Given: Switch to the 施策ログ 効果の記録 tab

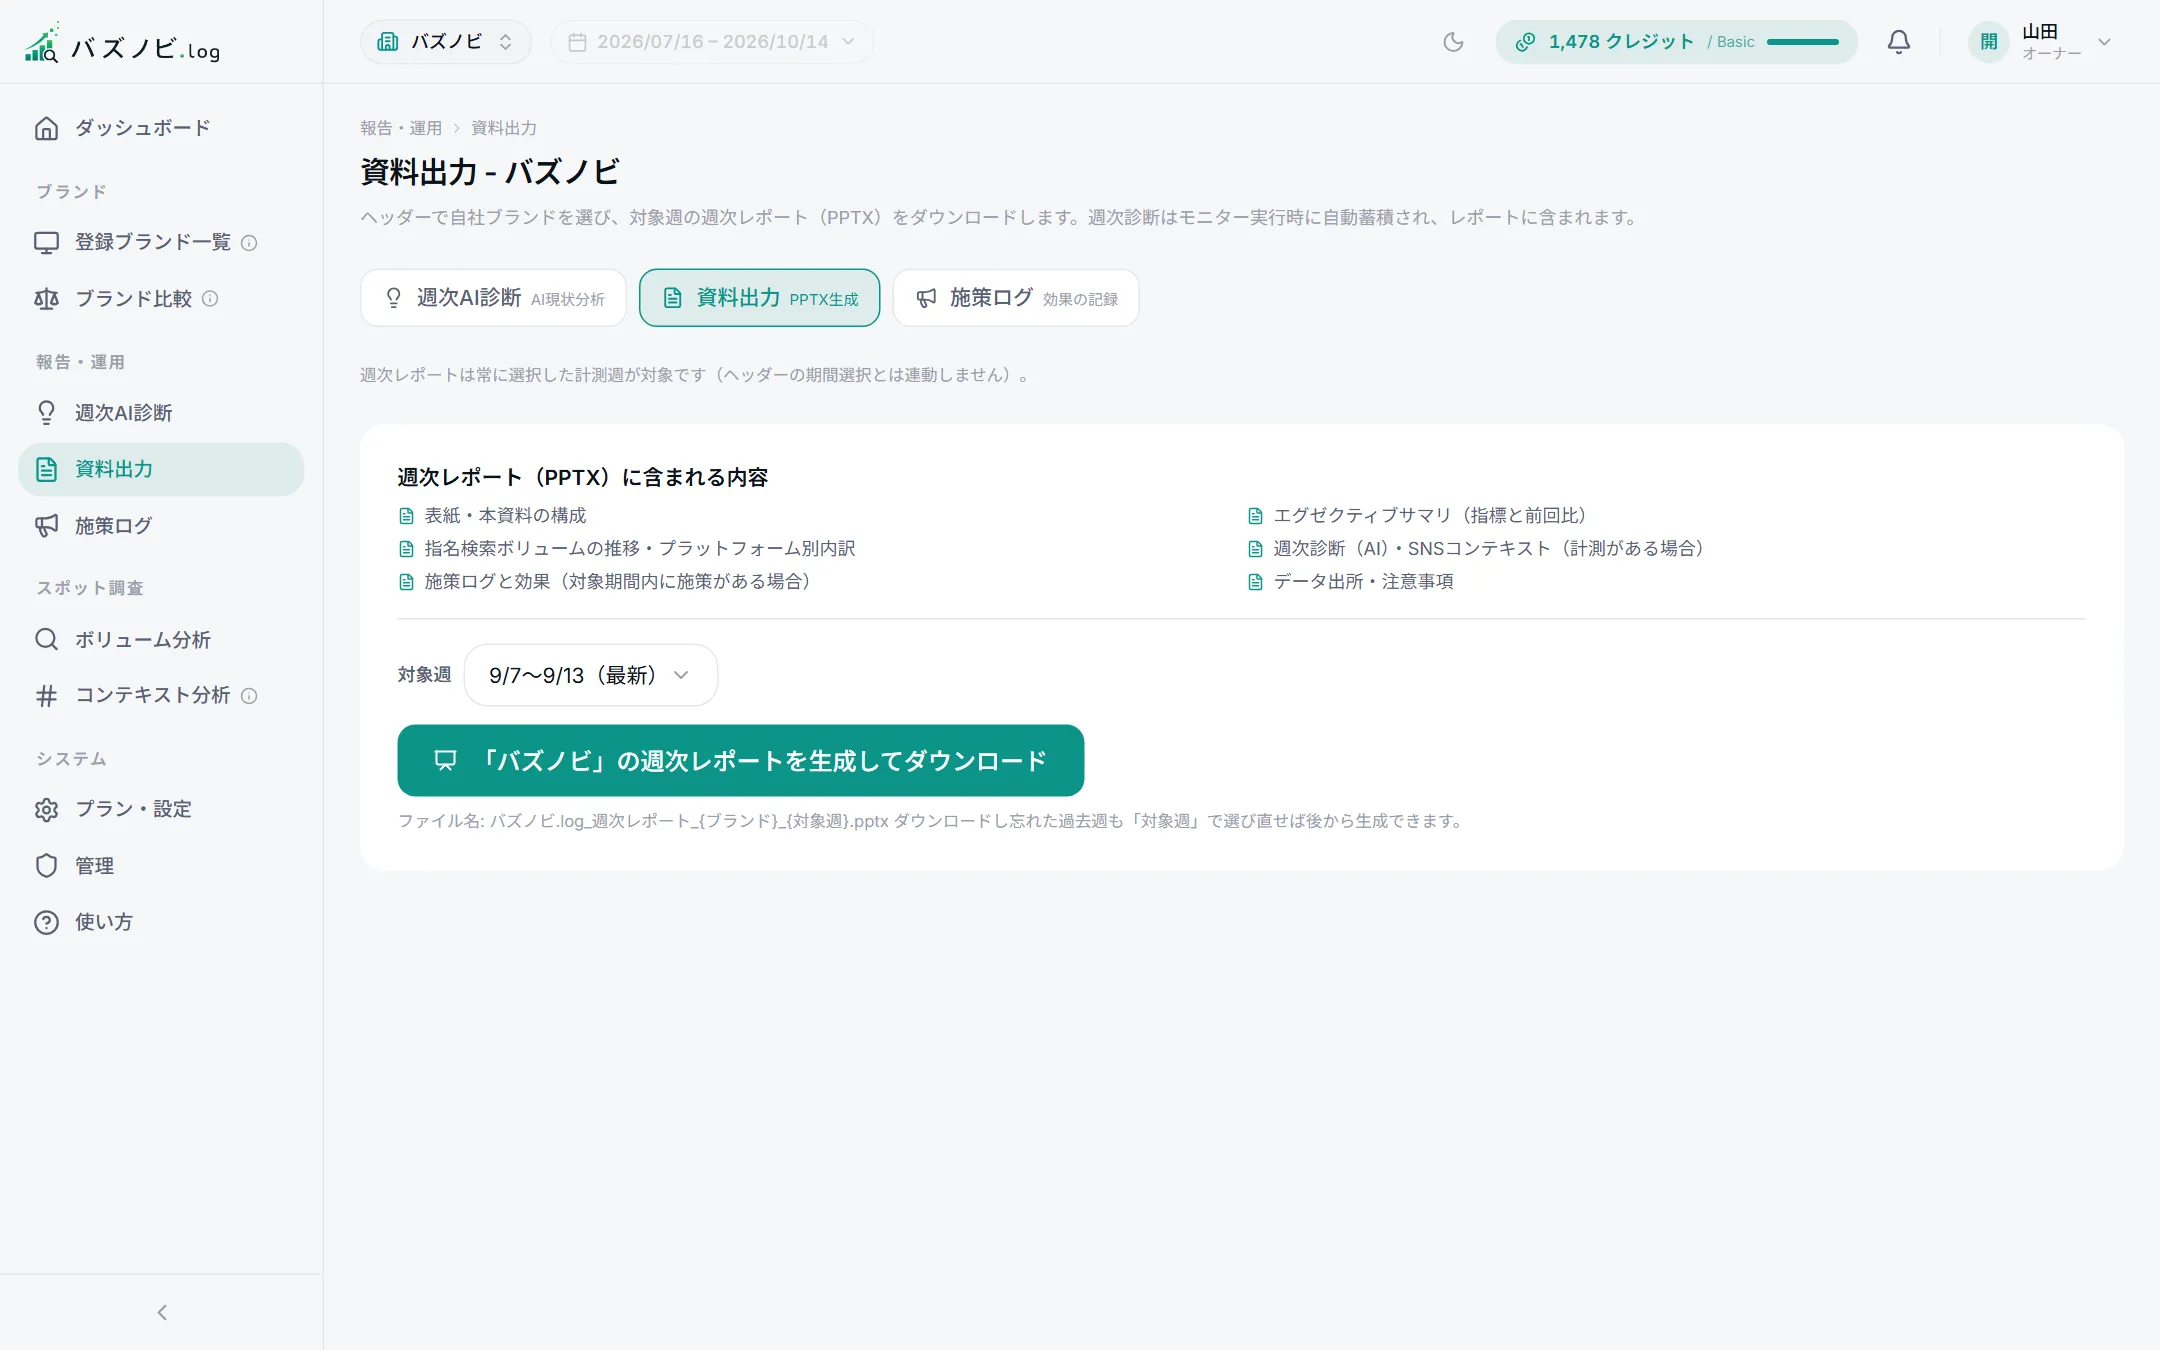Looking at the screenshot, I should click(1016, 298).
